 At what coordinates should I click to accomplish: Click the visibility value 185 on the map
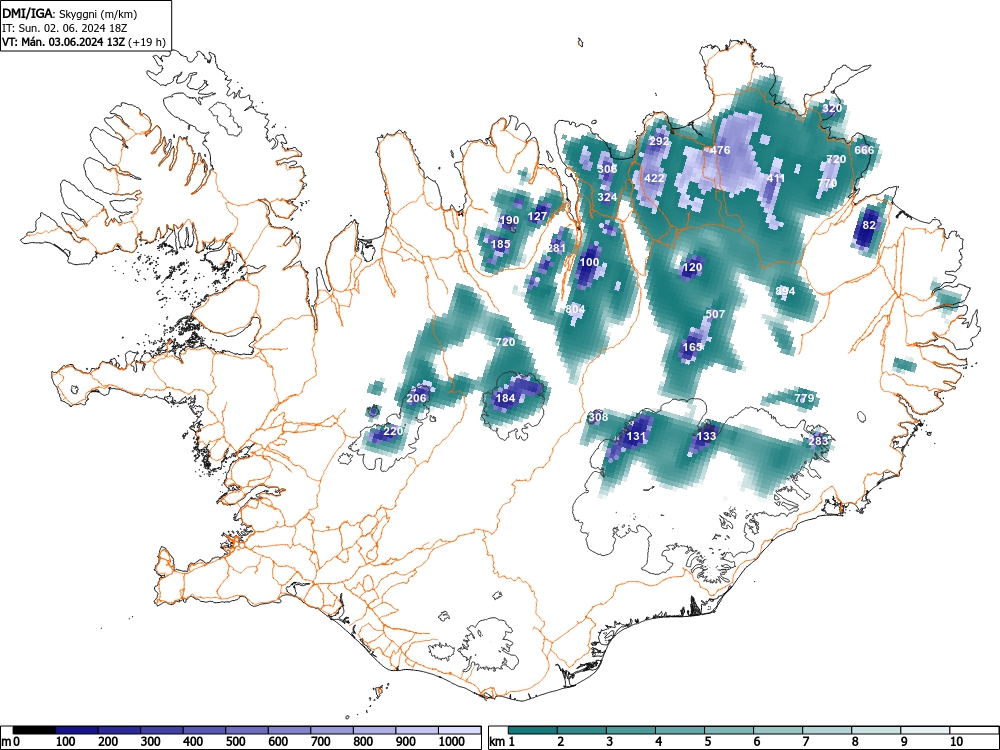pyautogui.click(x=501, y=244)
